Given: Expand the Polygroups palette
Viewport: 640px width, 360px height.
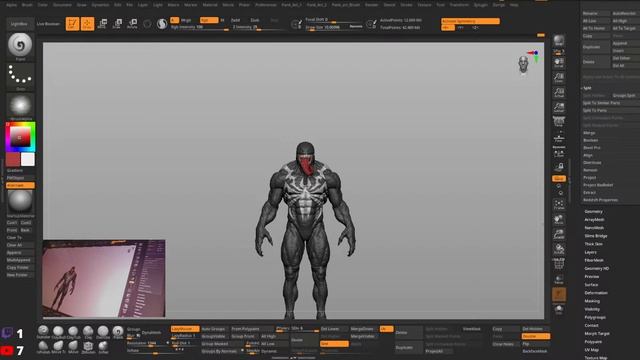Looking at the screenshot, I should (595, 317).
